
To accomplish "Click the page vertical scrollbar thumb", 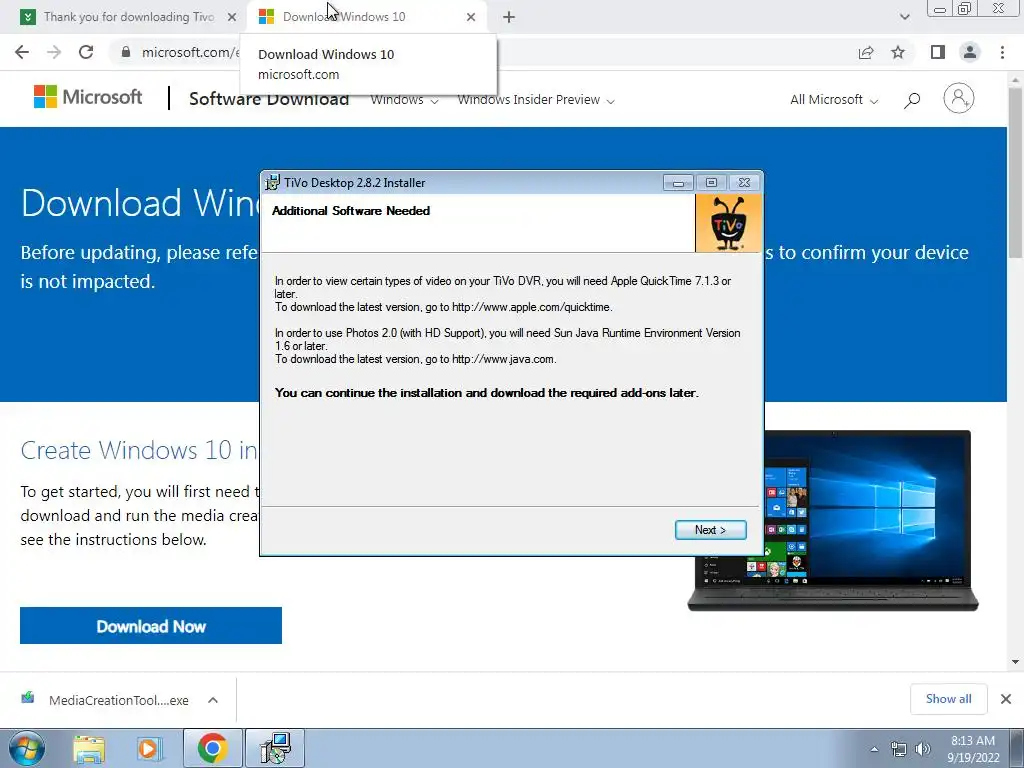I will click(1016, 173).
